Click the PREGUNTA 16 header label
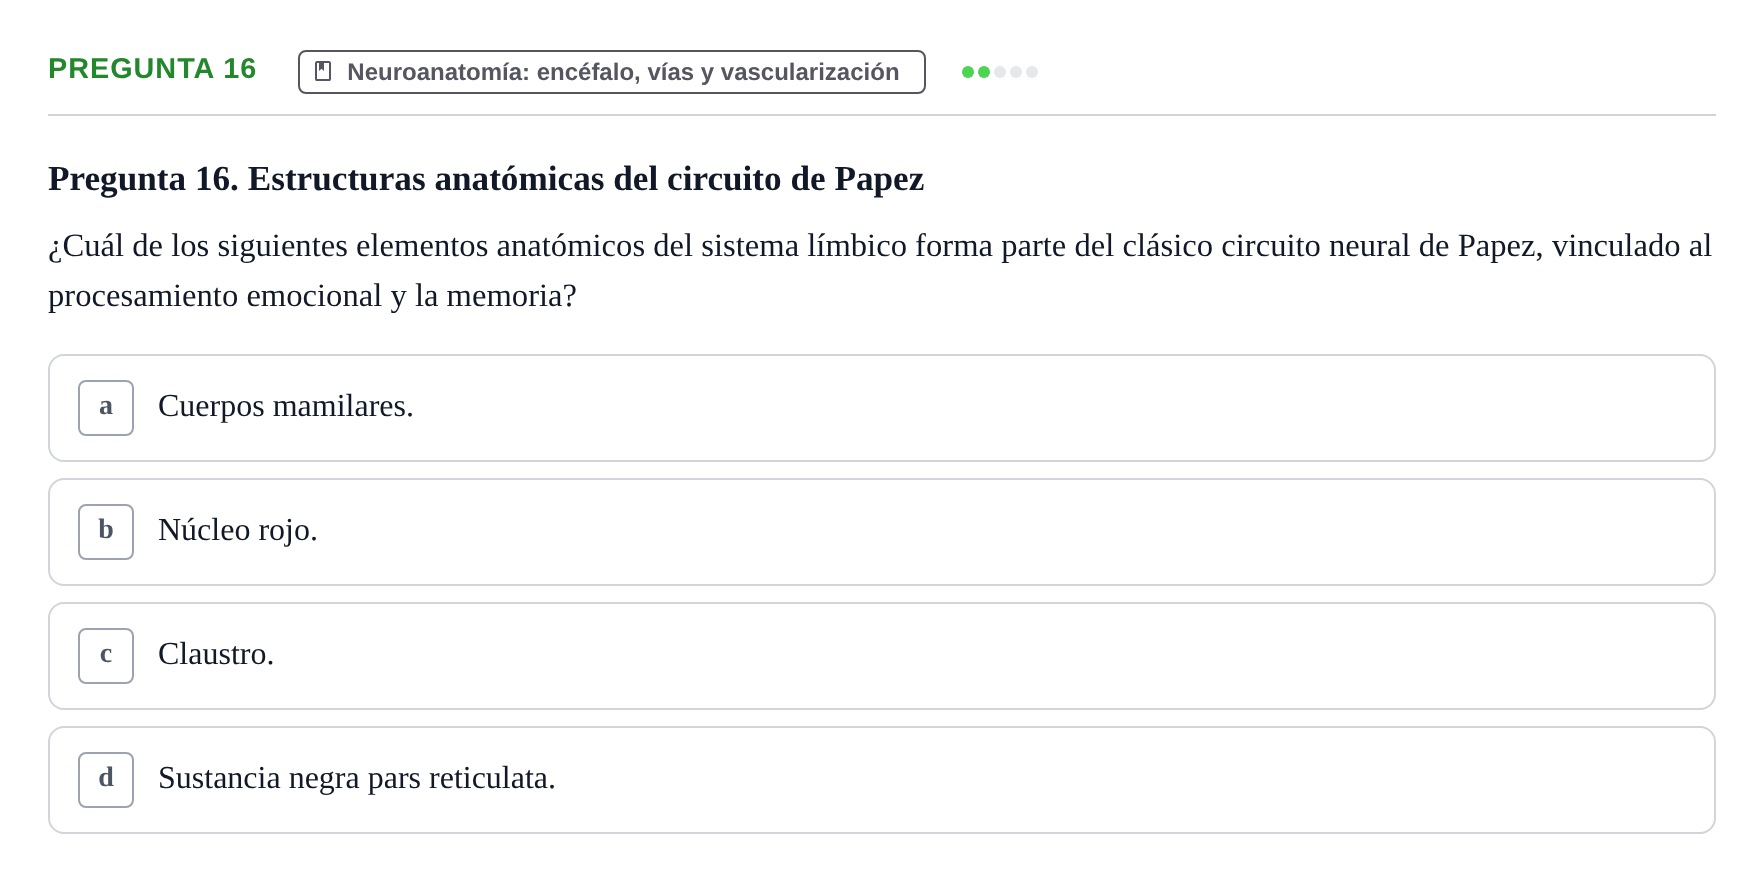The height and width of the screenshot is (882, 1764). pos(152,68)
